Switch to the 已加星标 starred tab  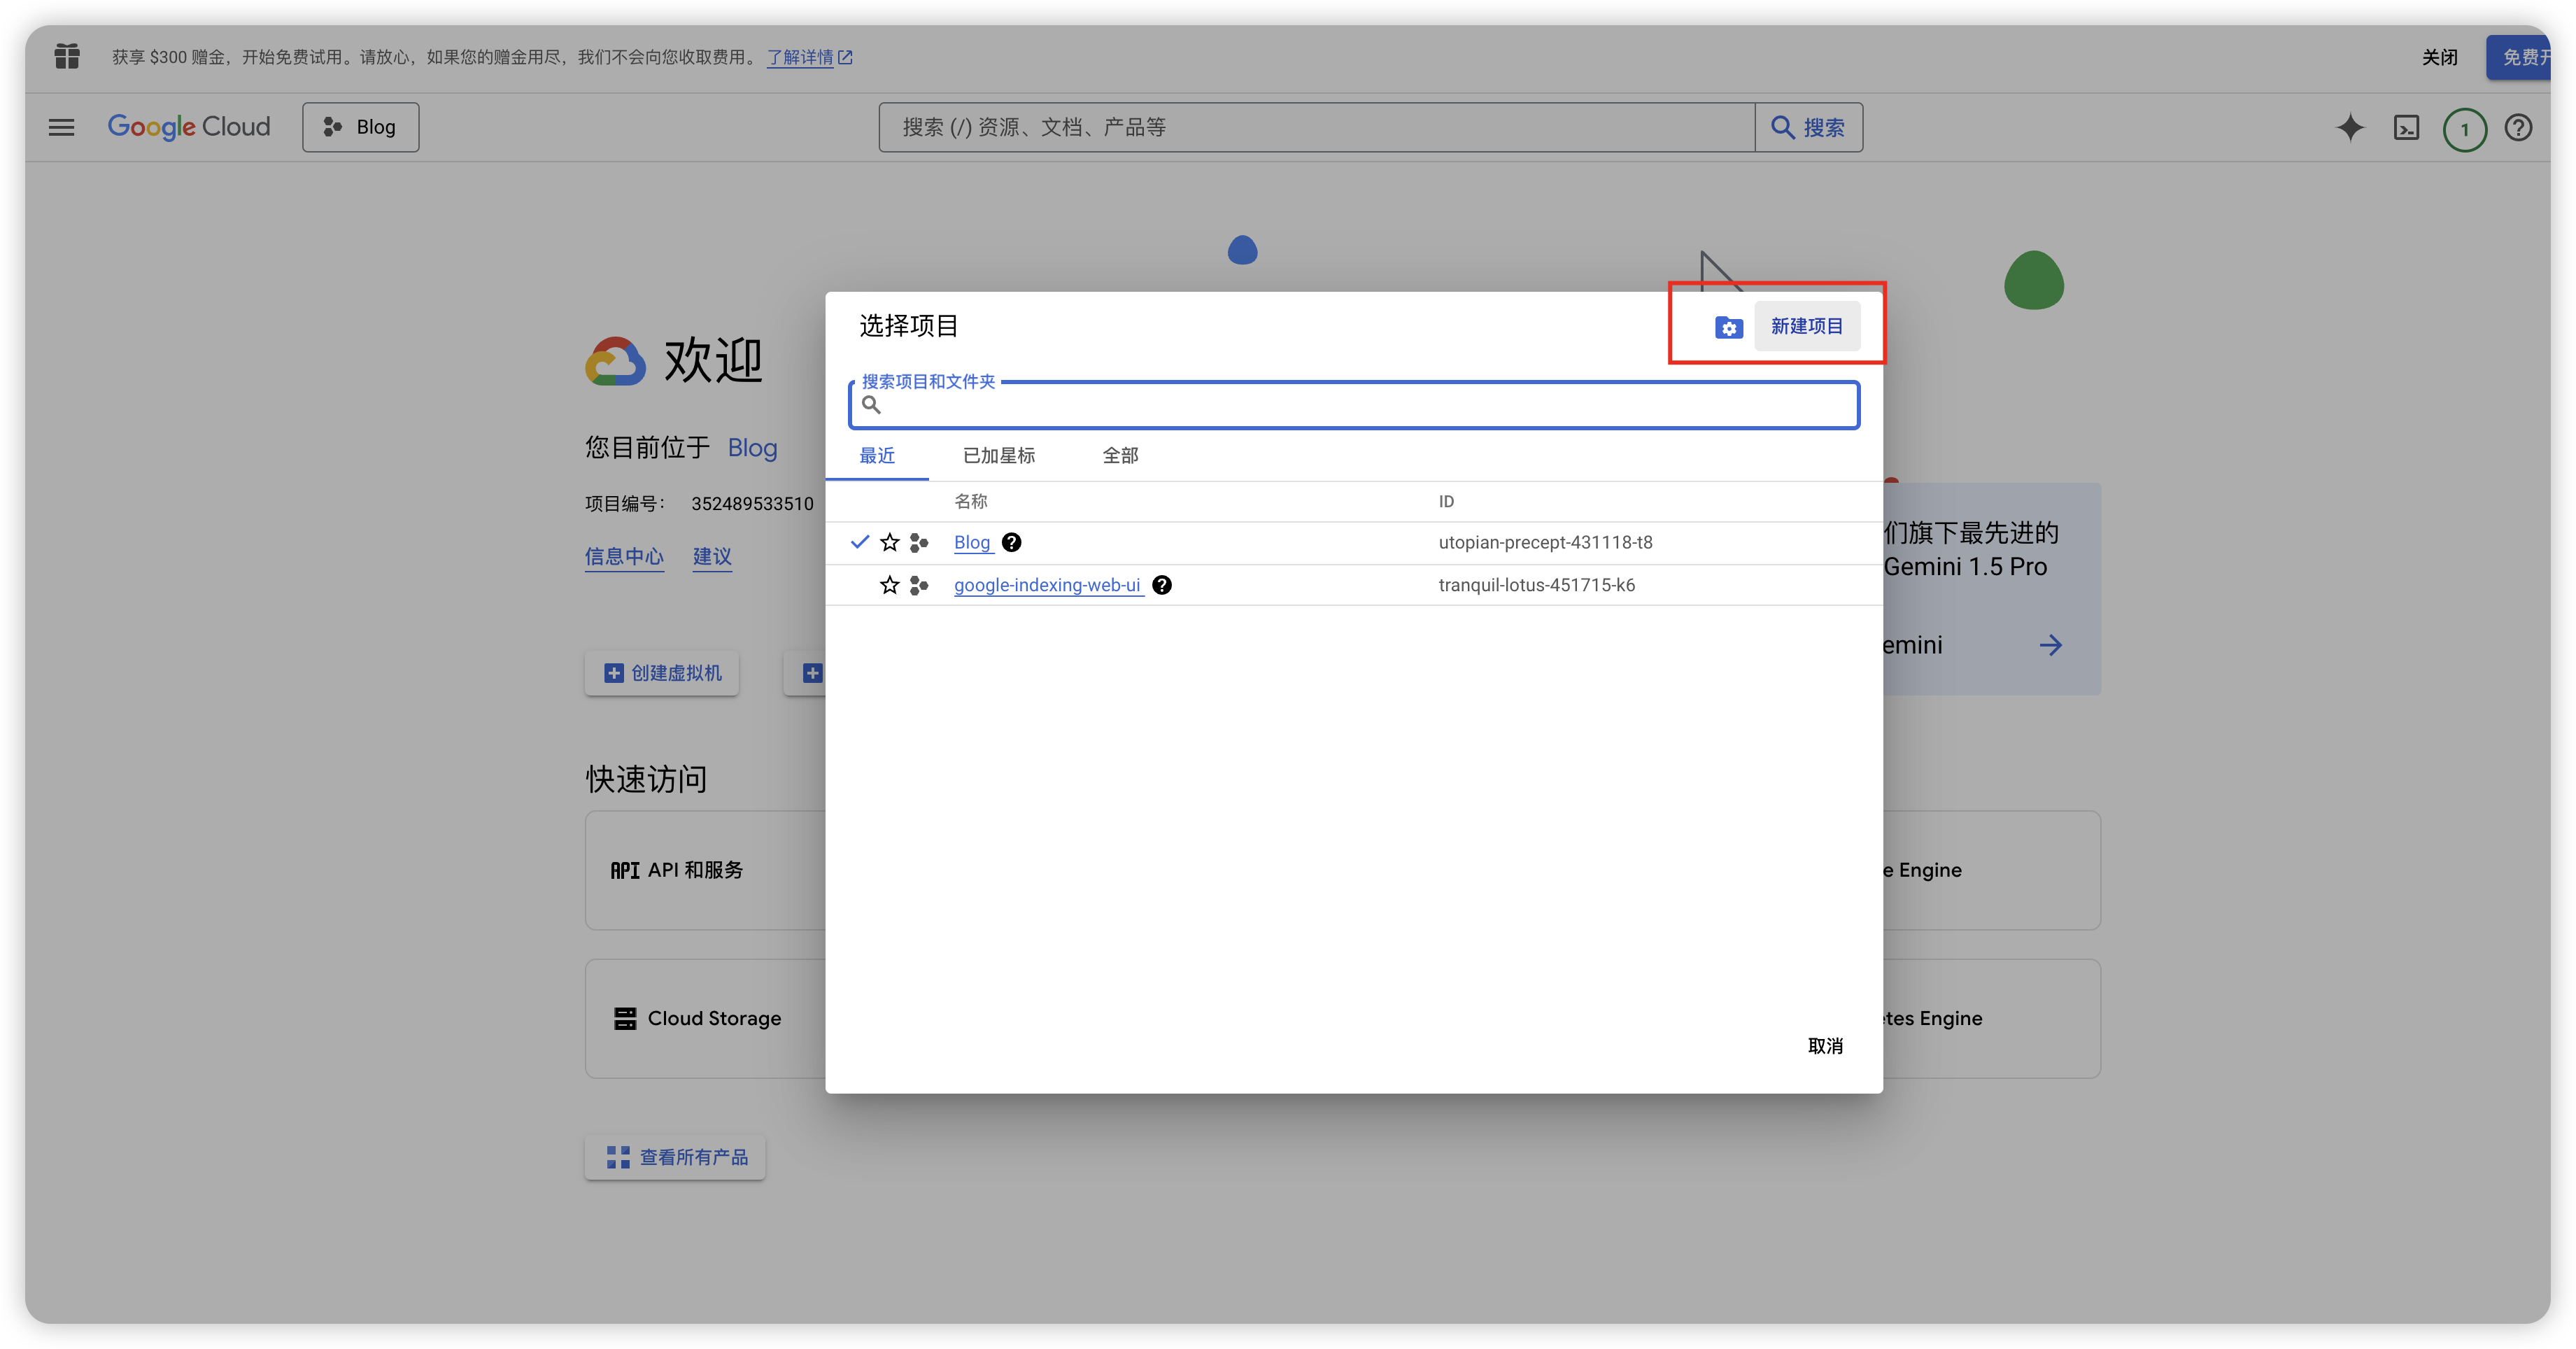pyautogui.click(x=999, y=455)
